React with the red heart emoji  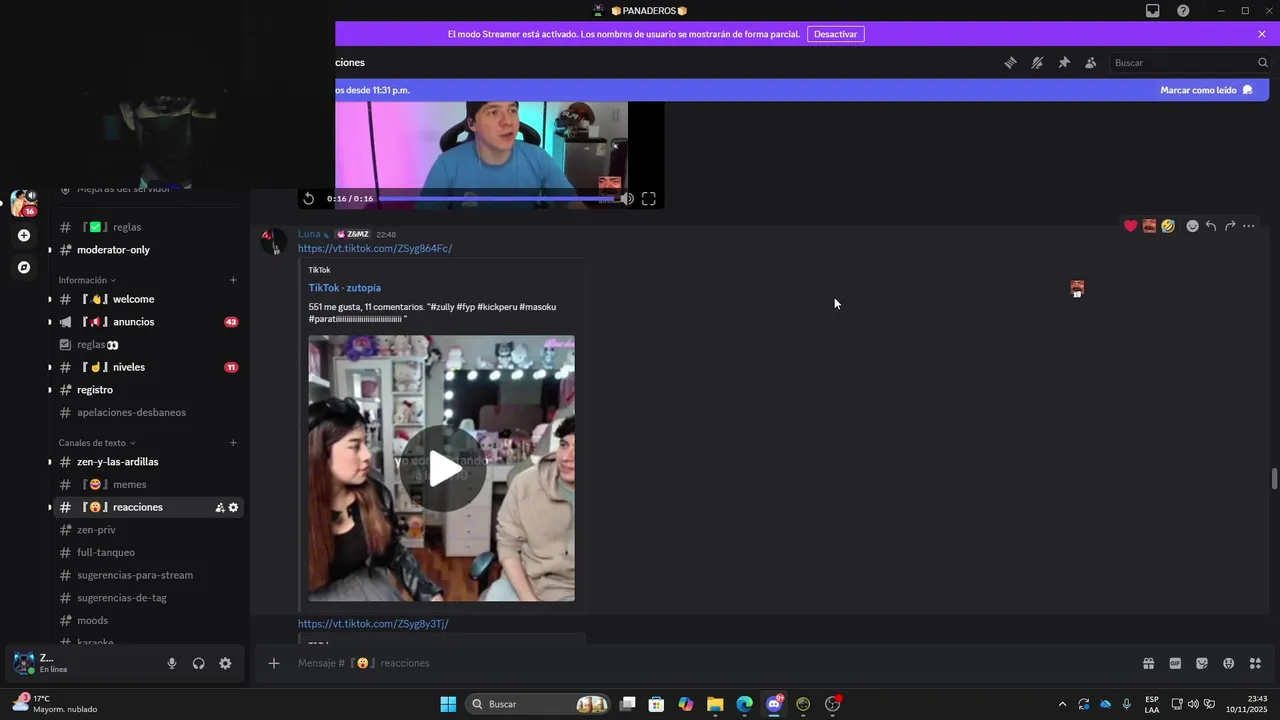[1131, 226]
